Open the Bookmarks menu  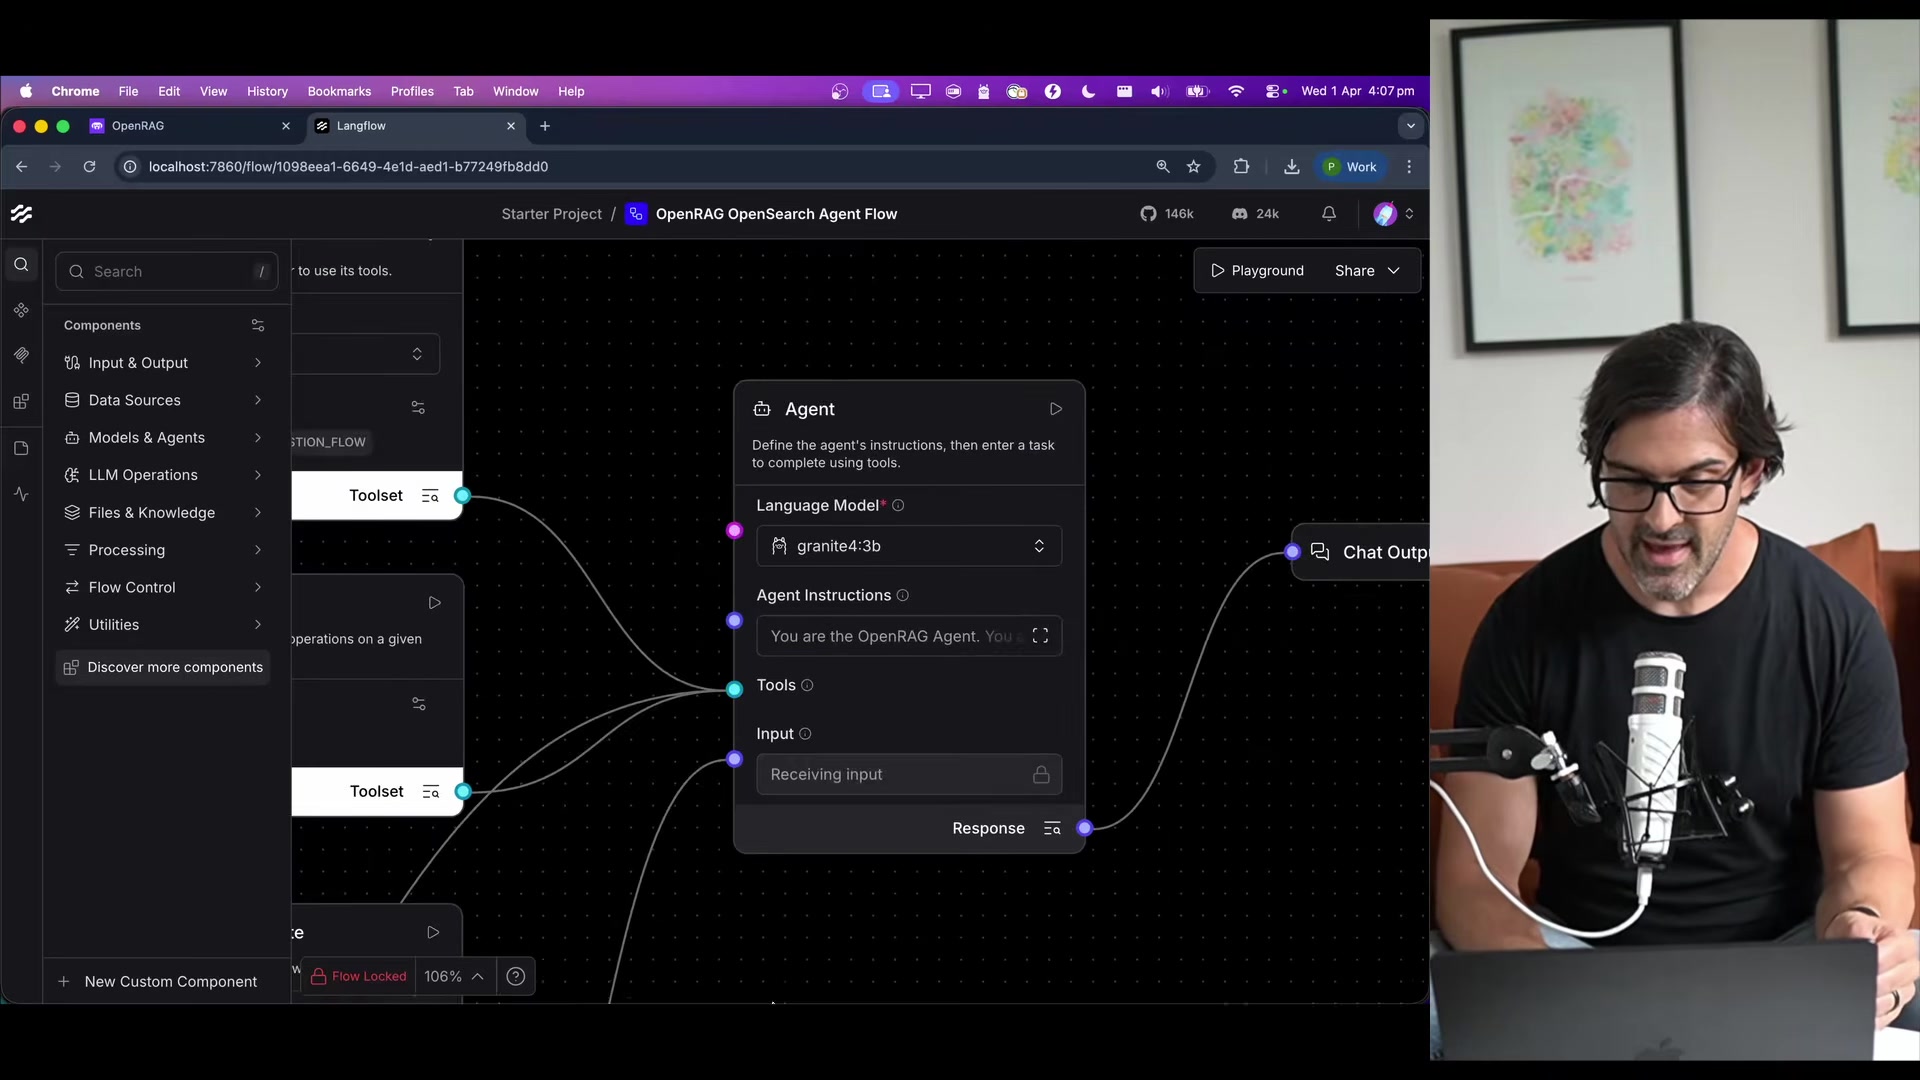pos(339,91)
